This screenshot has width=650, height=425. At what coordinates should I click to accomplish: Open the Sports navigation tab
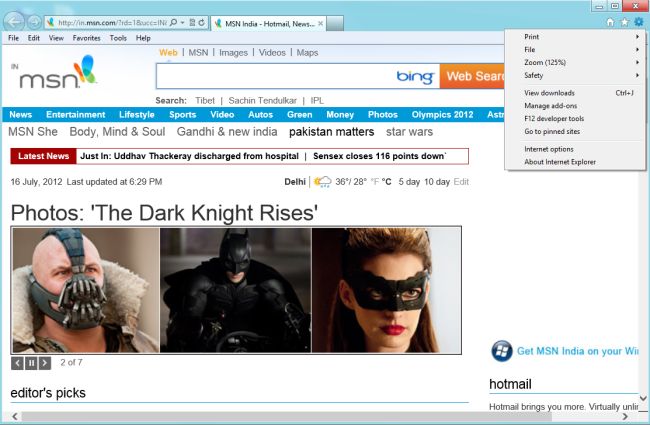pyautogui.click(x=182, y=114)
